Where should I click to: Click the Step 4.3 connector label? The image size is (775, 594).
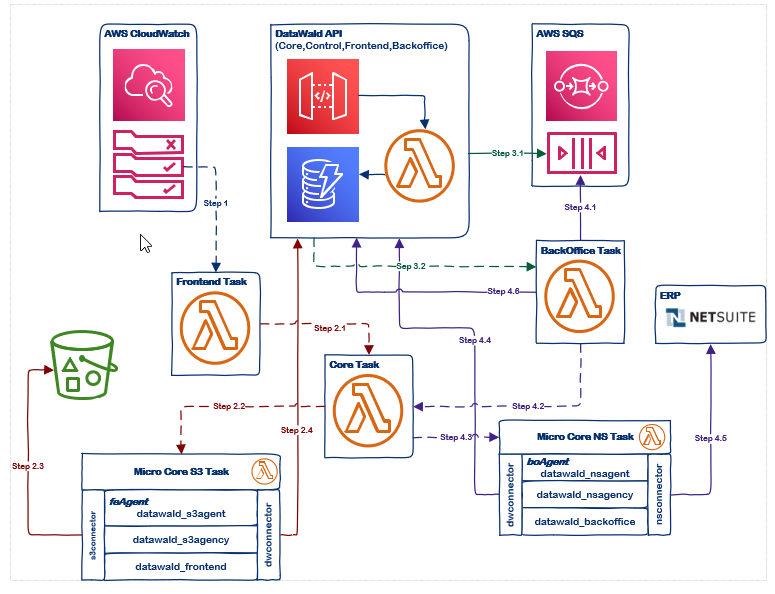(x=456, y=437)
